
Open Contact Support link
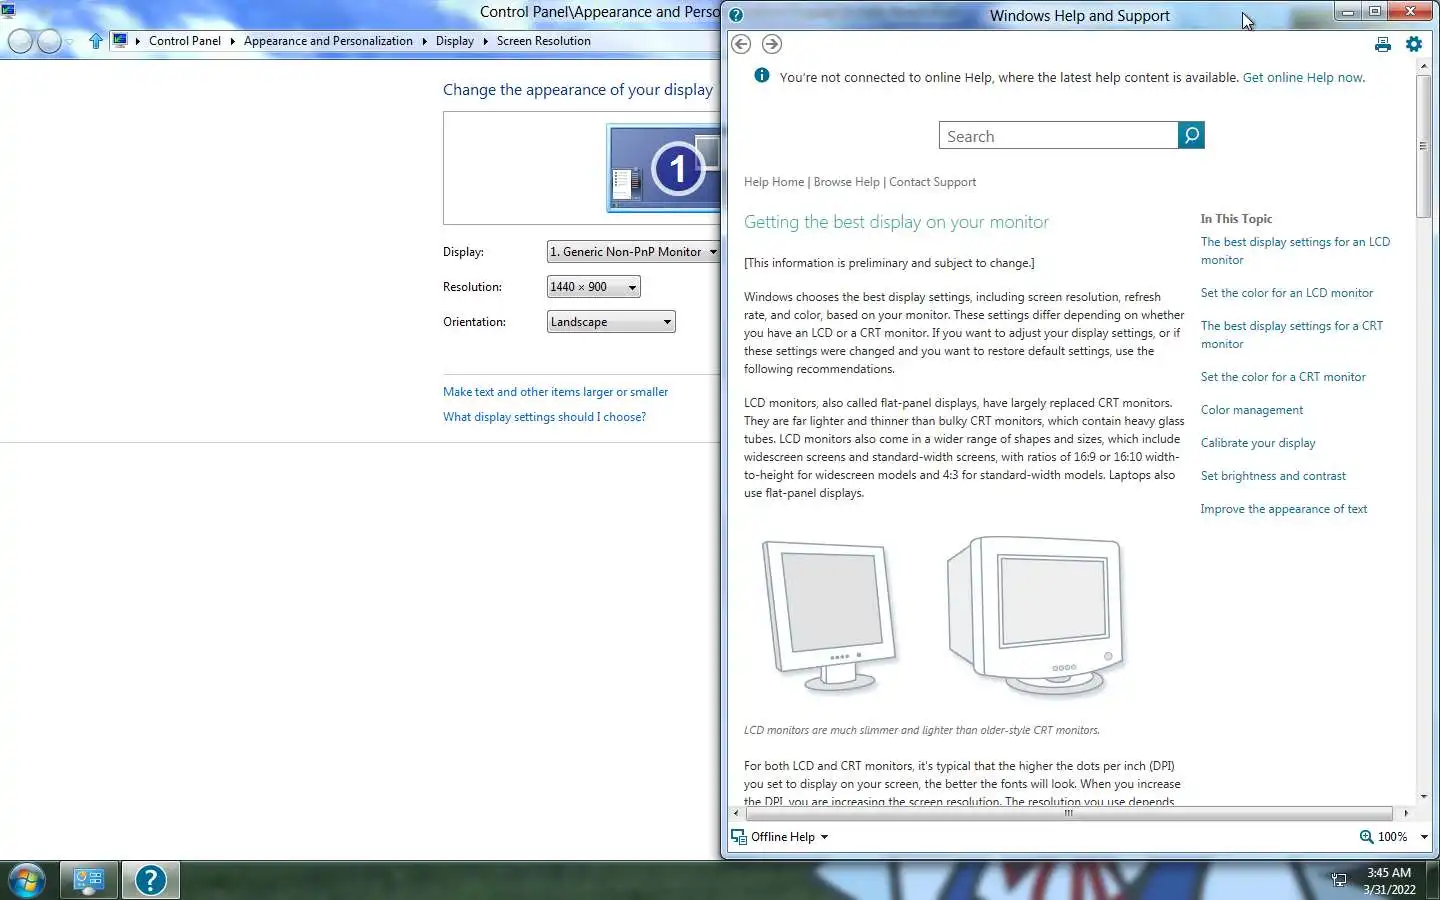[932, 182]
